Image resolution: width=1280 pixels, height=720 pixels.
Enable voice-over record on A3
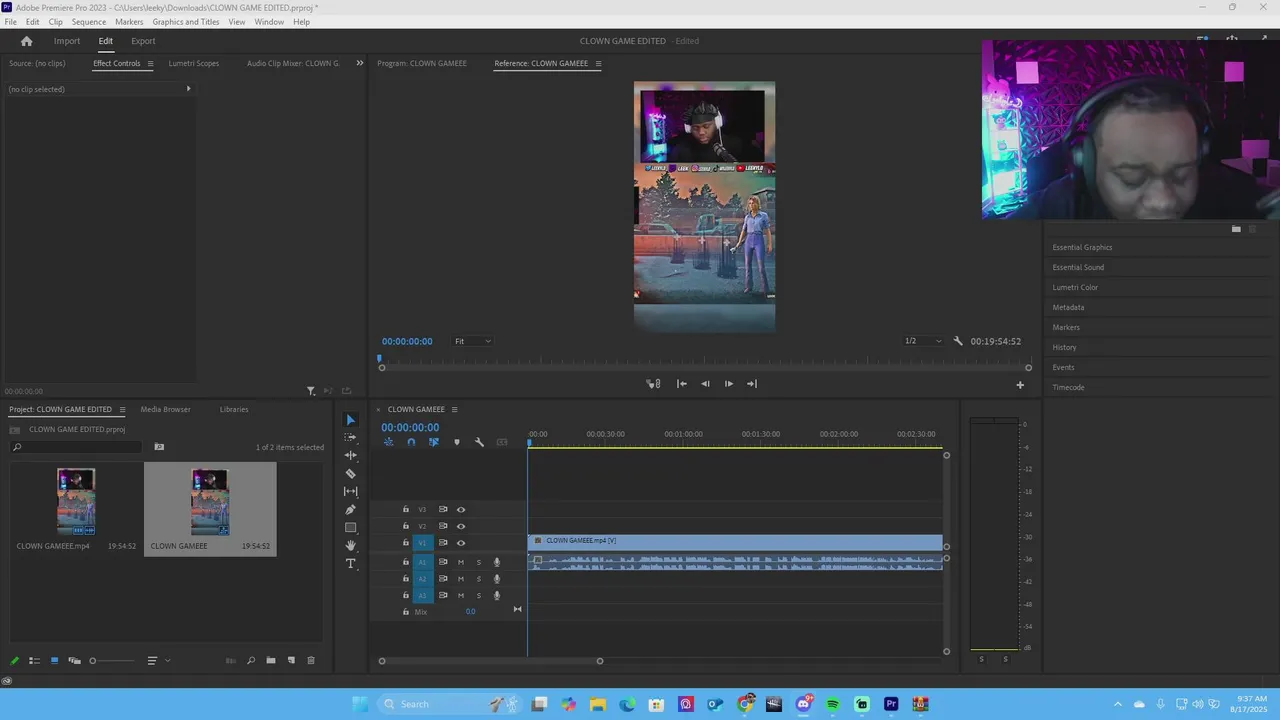pyautogui.click(x=497, y=596)
